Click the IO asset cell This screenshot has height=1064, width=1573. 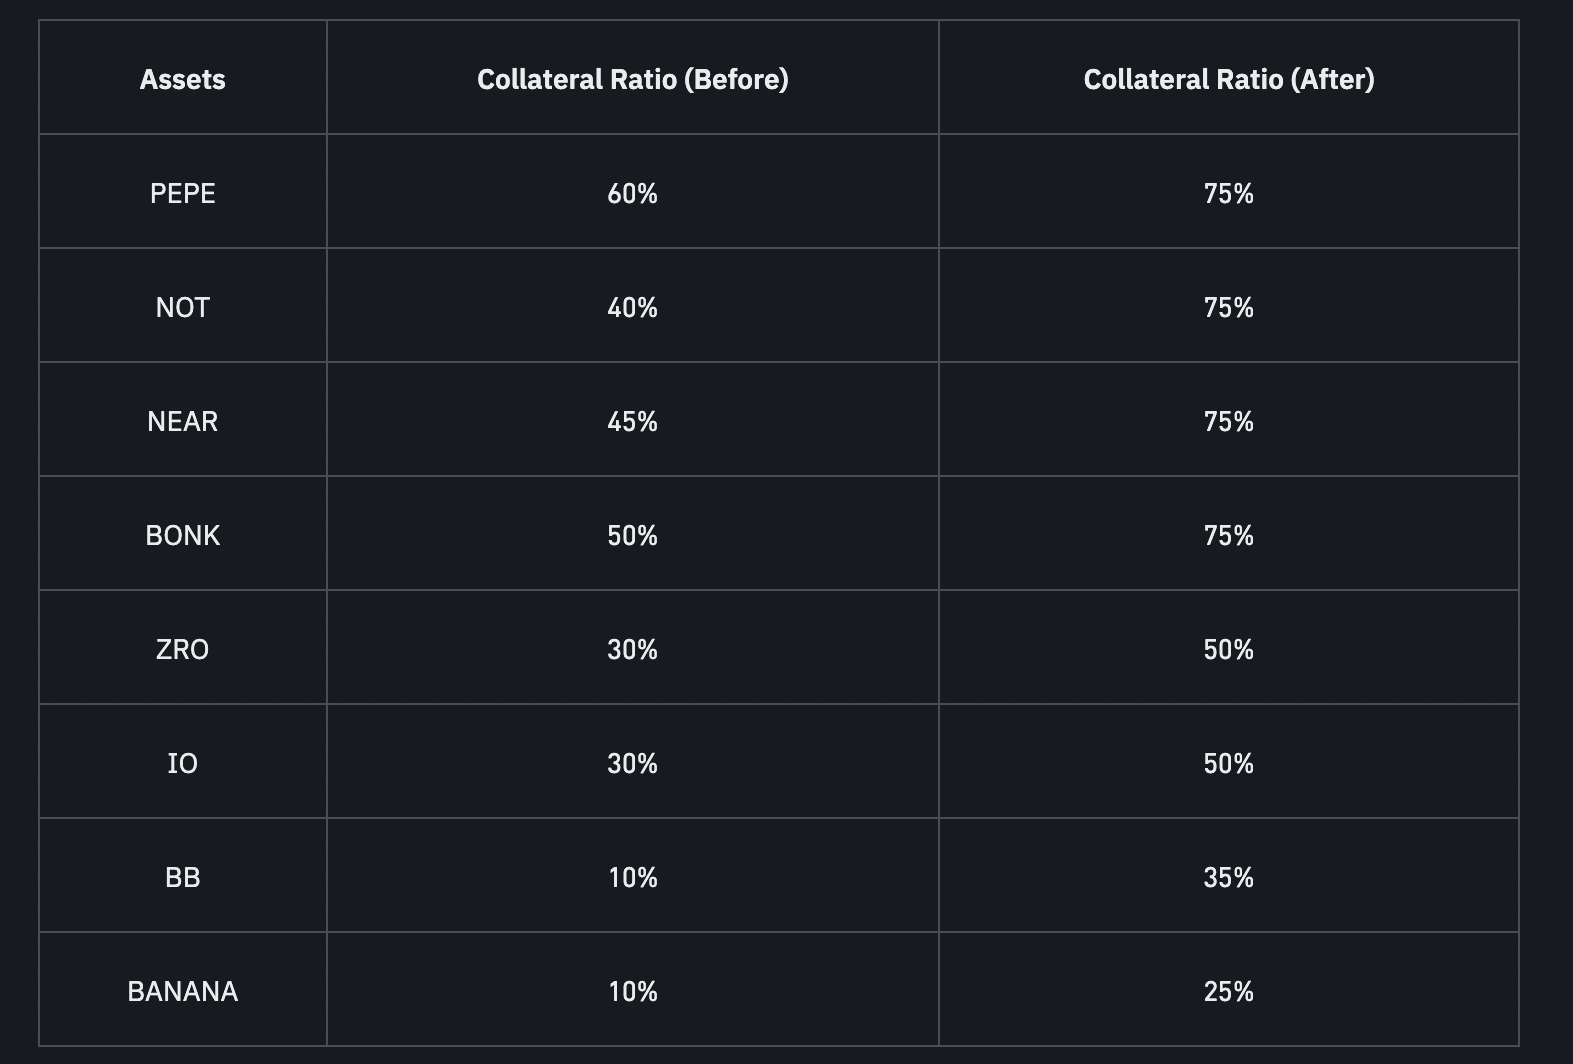coord(182,763)
